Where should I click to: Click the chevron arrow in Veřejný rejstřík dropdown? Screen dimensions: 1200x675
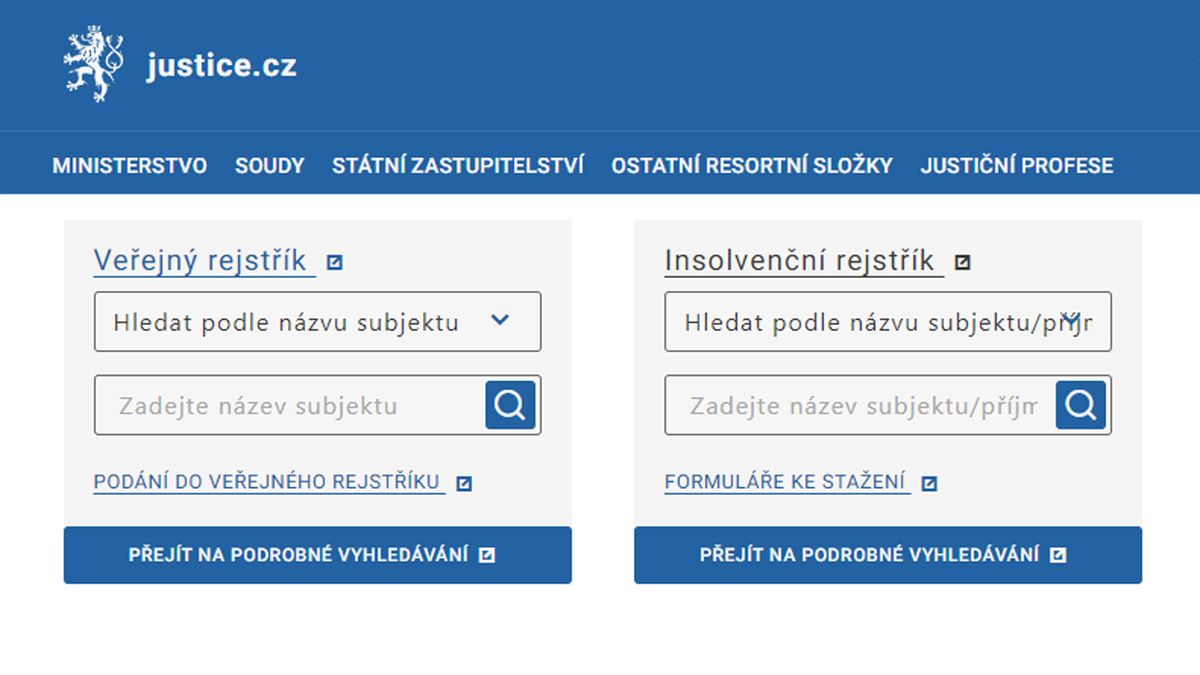point(501,320)
